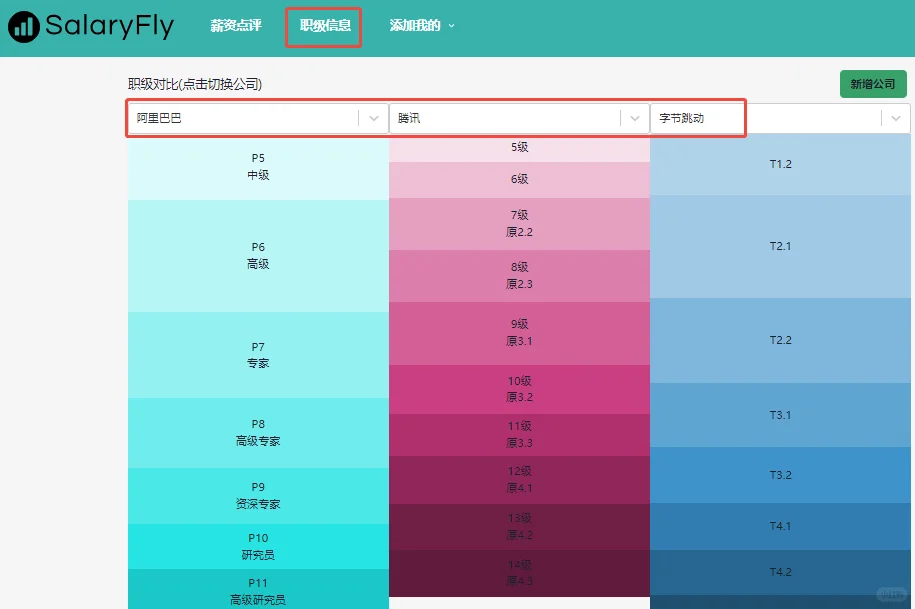
Task: Click the 12级 原4.1 block
Action: coord(519,480)
